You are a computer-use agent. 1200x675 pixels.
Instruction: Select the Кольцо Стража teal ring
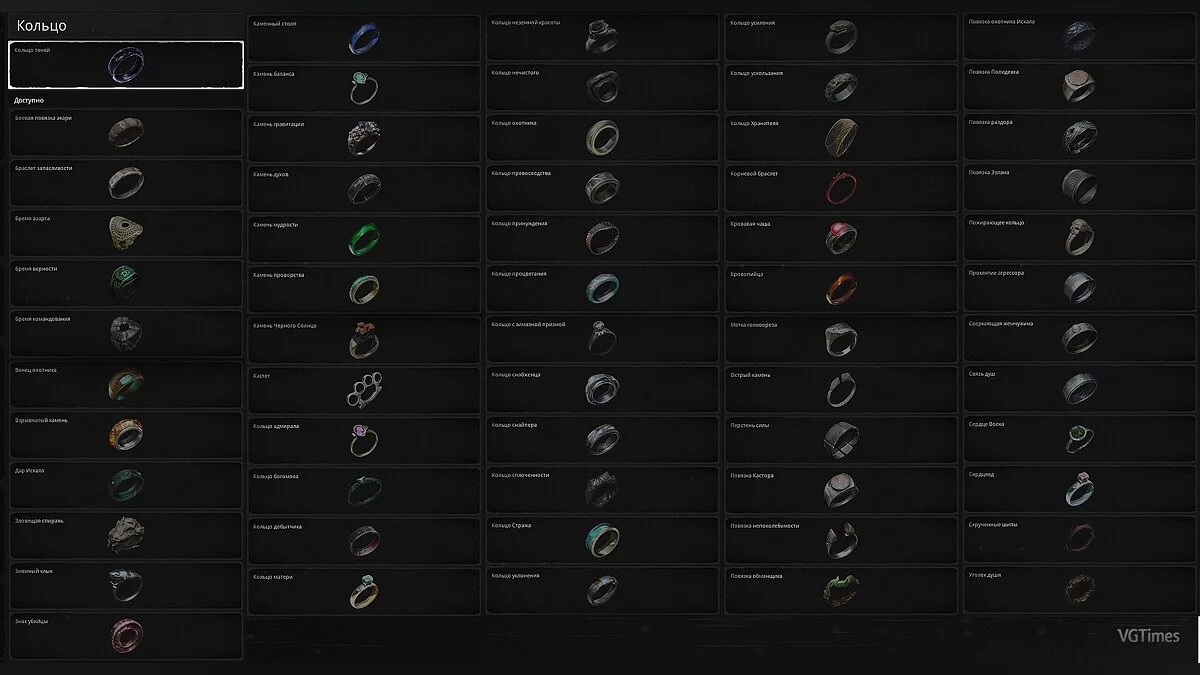coord(603,540)
